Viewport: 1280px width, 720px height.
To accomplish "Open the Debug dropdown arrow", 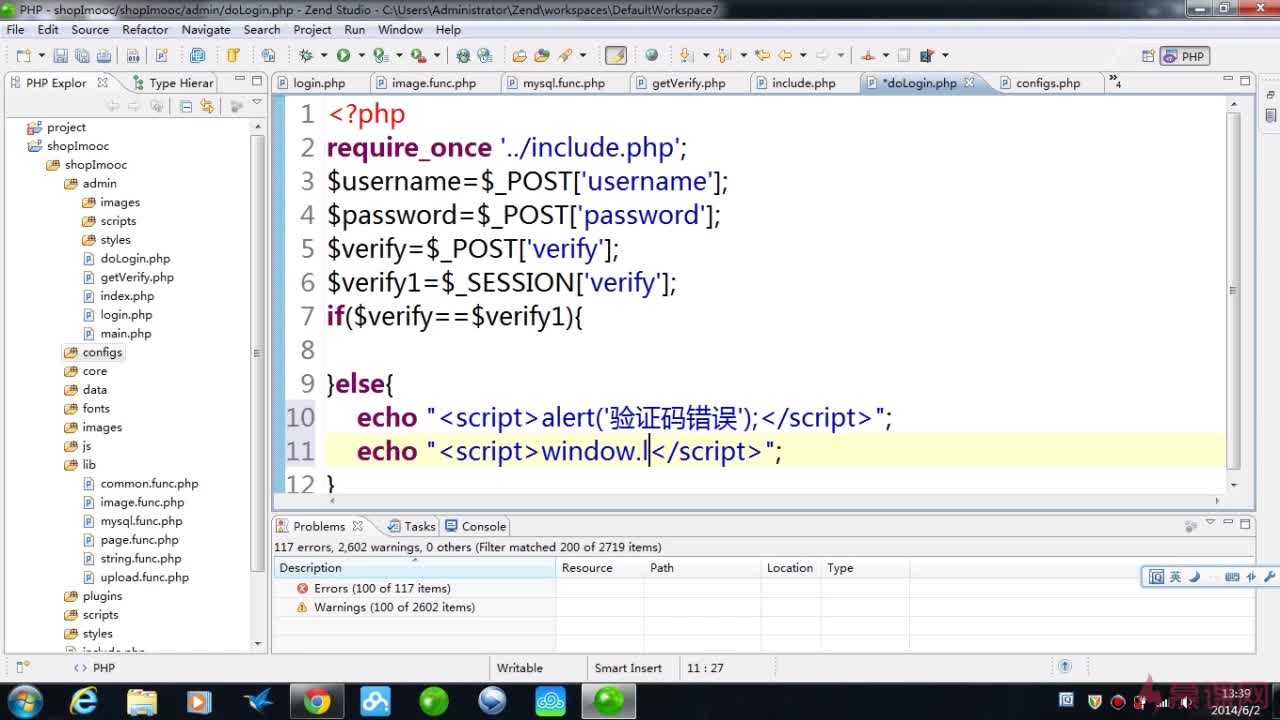I will coord(323,56).
